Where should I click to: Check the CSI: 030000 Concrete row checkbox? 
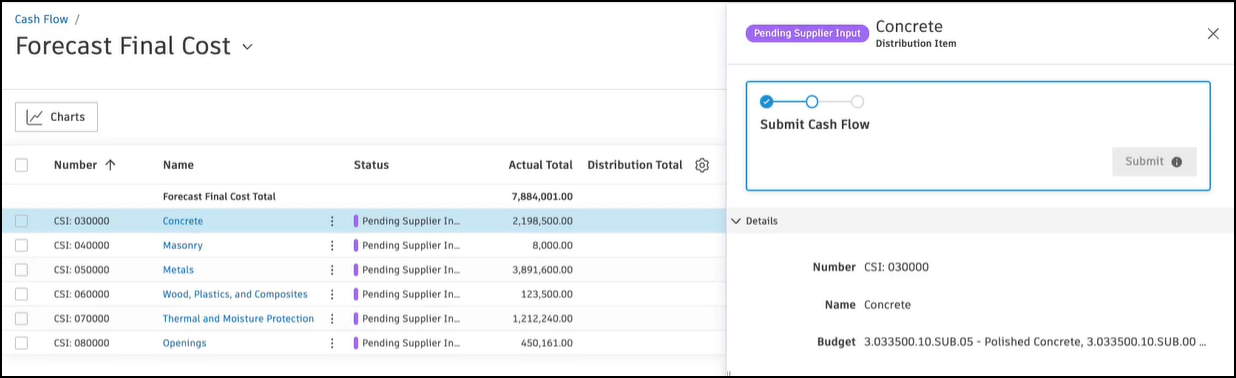pyautogui.click(x=22, y=221)
